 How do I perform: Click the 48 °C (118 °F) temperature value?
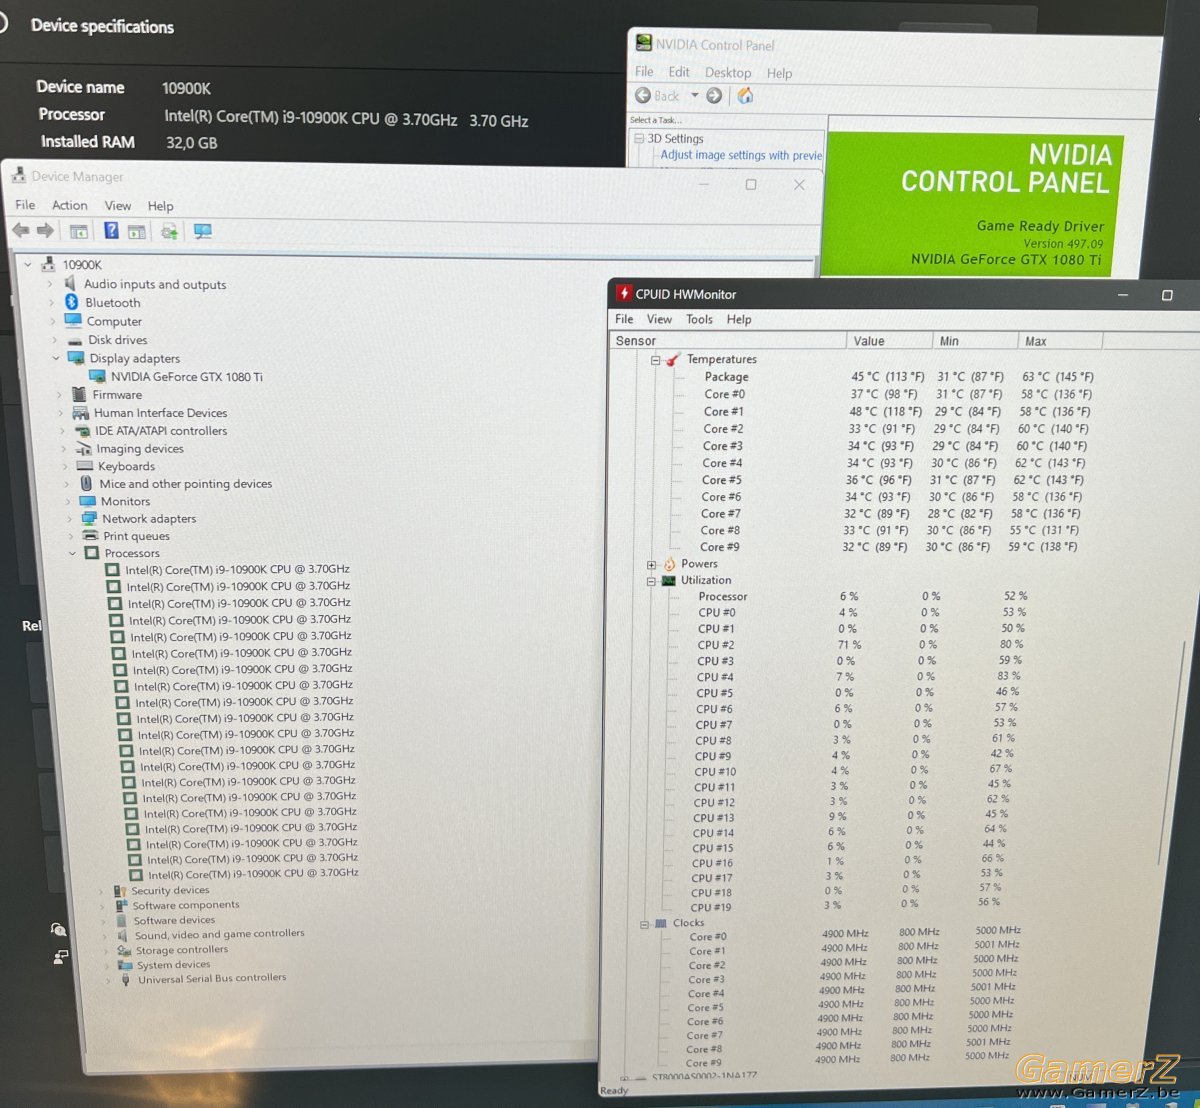coord(885,411)
